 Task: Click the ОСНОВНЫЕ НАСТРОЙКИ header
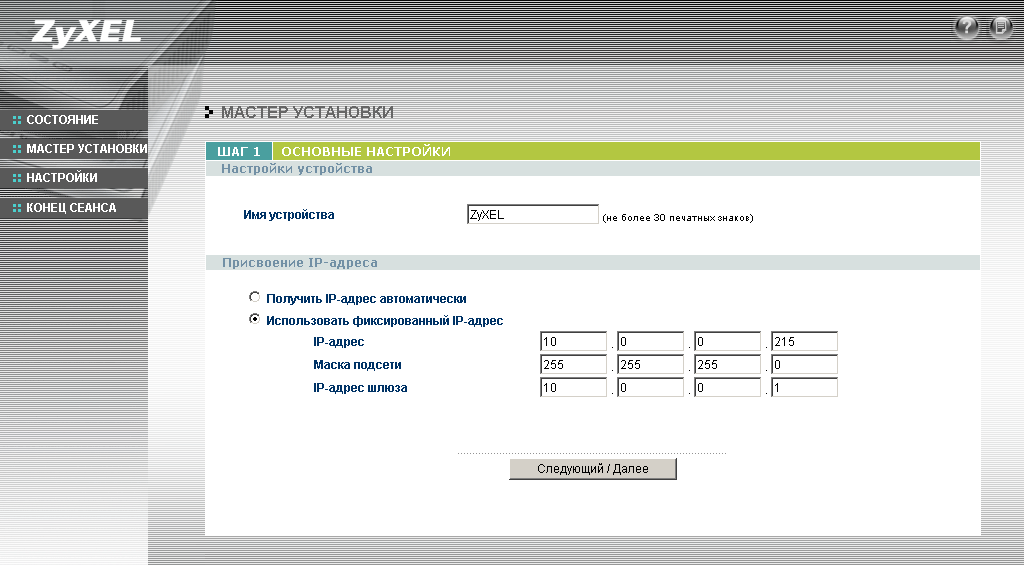point(366,152)
